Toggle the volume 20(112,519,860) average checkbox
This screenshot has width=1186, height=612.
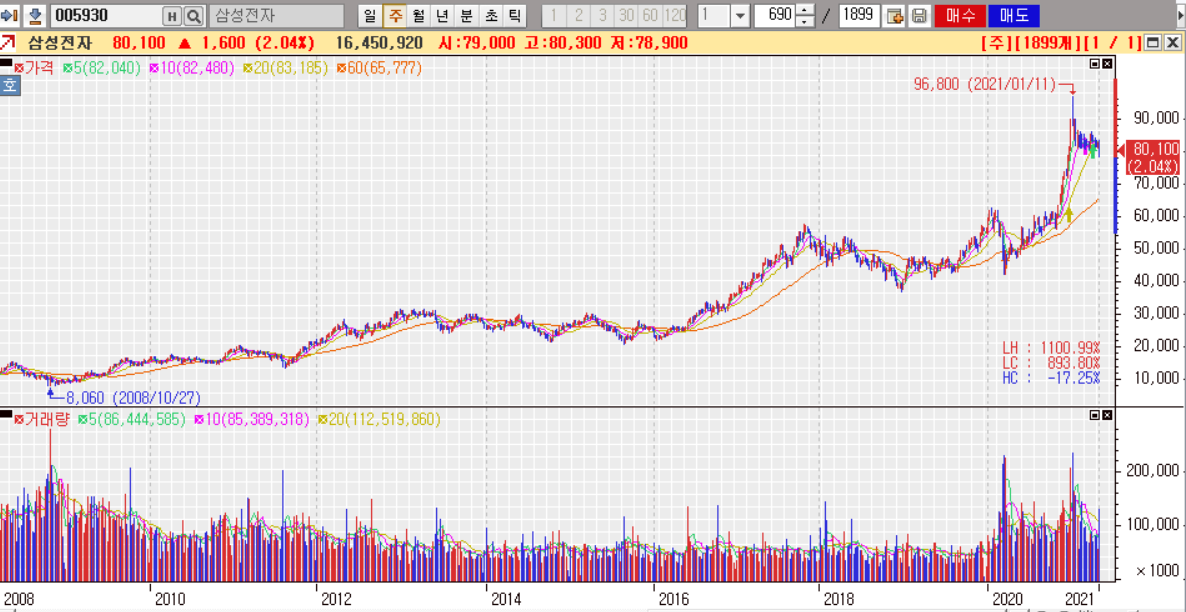[x=323, y=419]
